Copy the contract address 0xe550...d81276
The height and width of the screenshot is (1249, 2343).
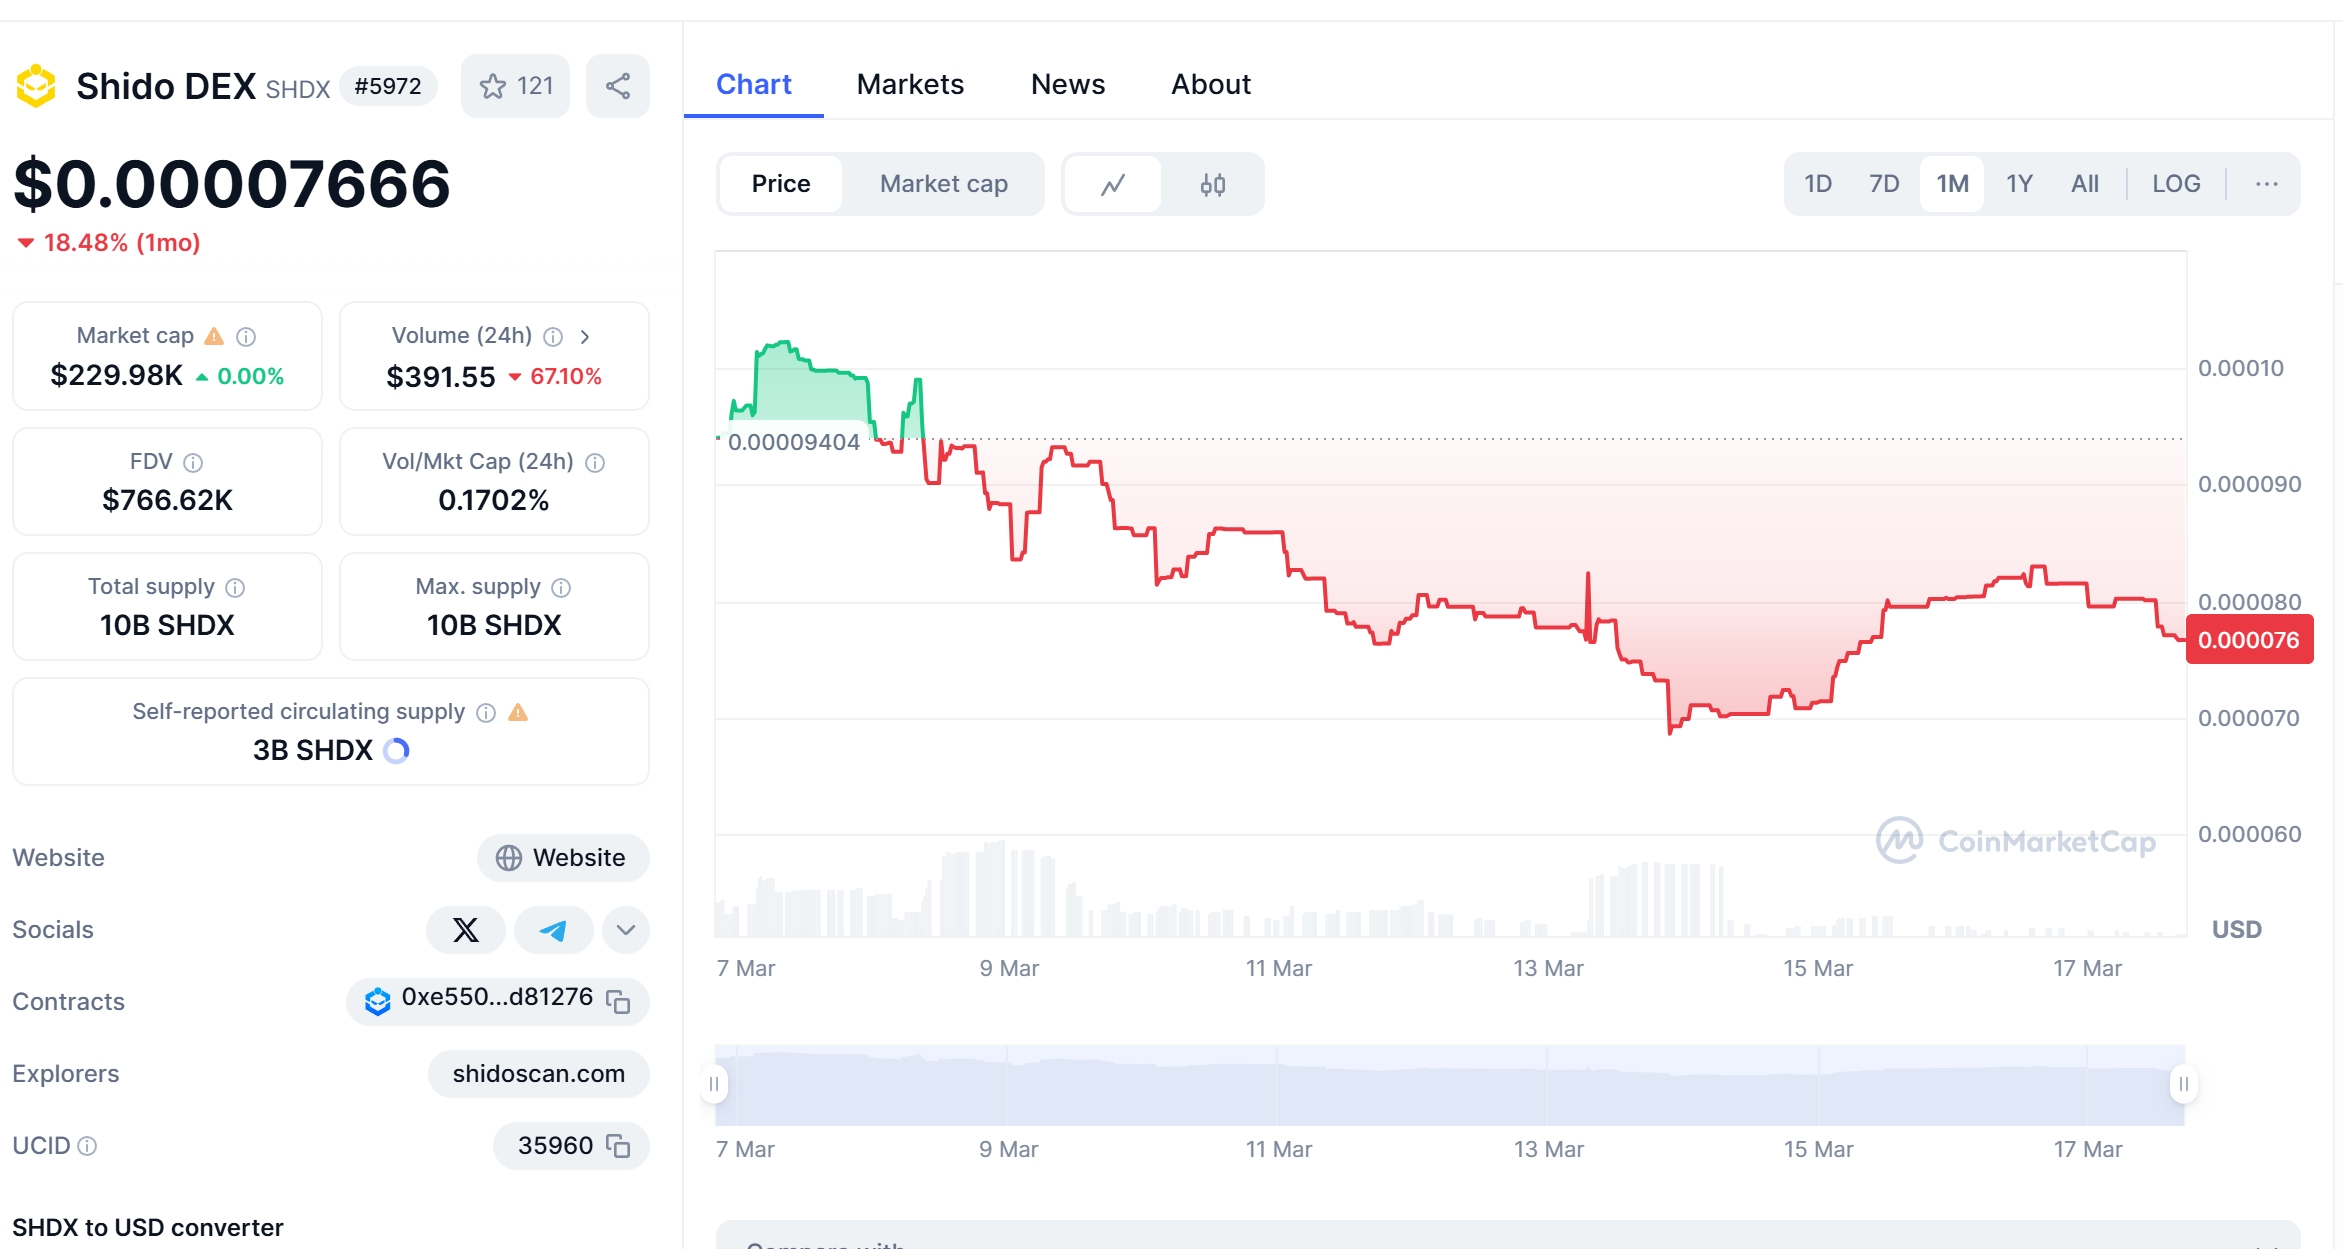click(x=618, y=1001)
